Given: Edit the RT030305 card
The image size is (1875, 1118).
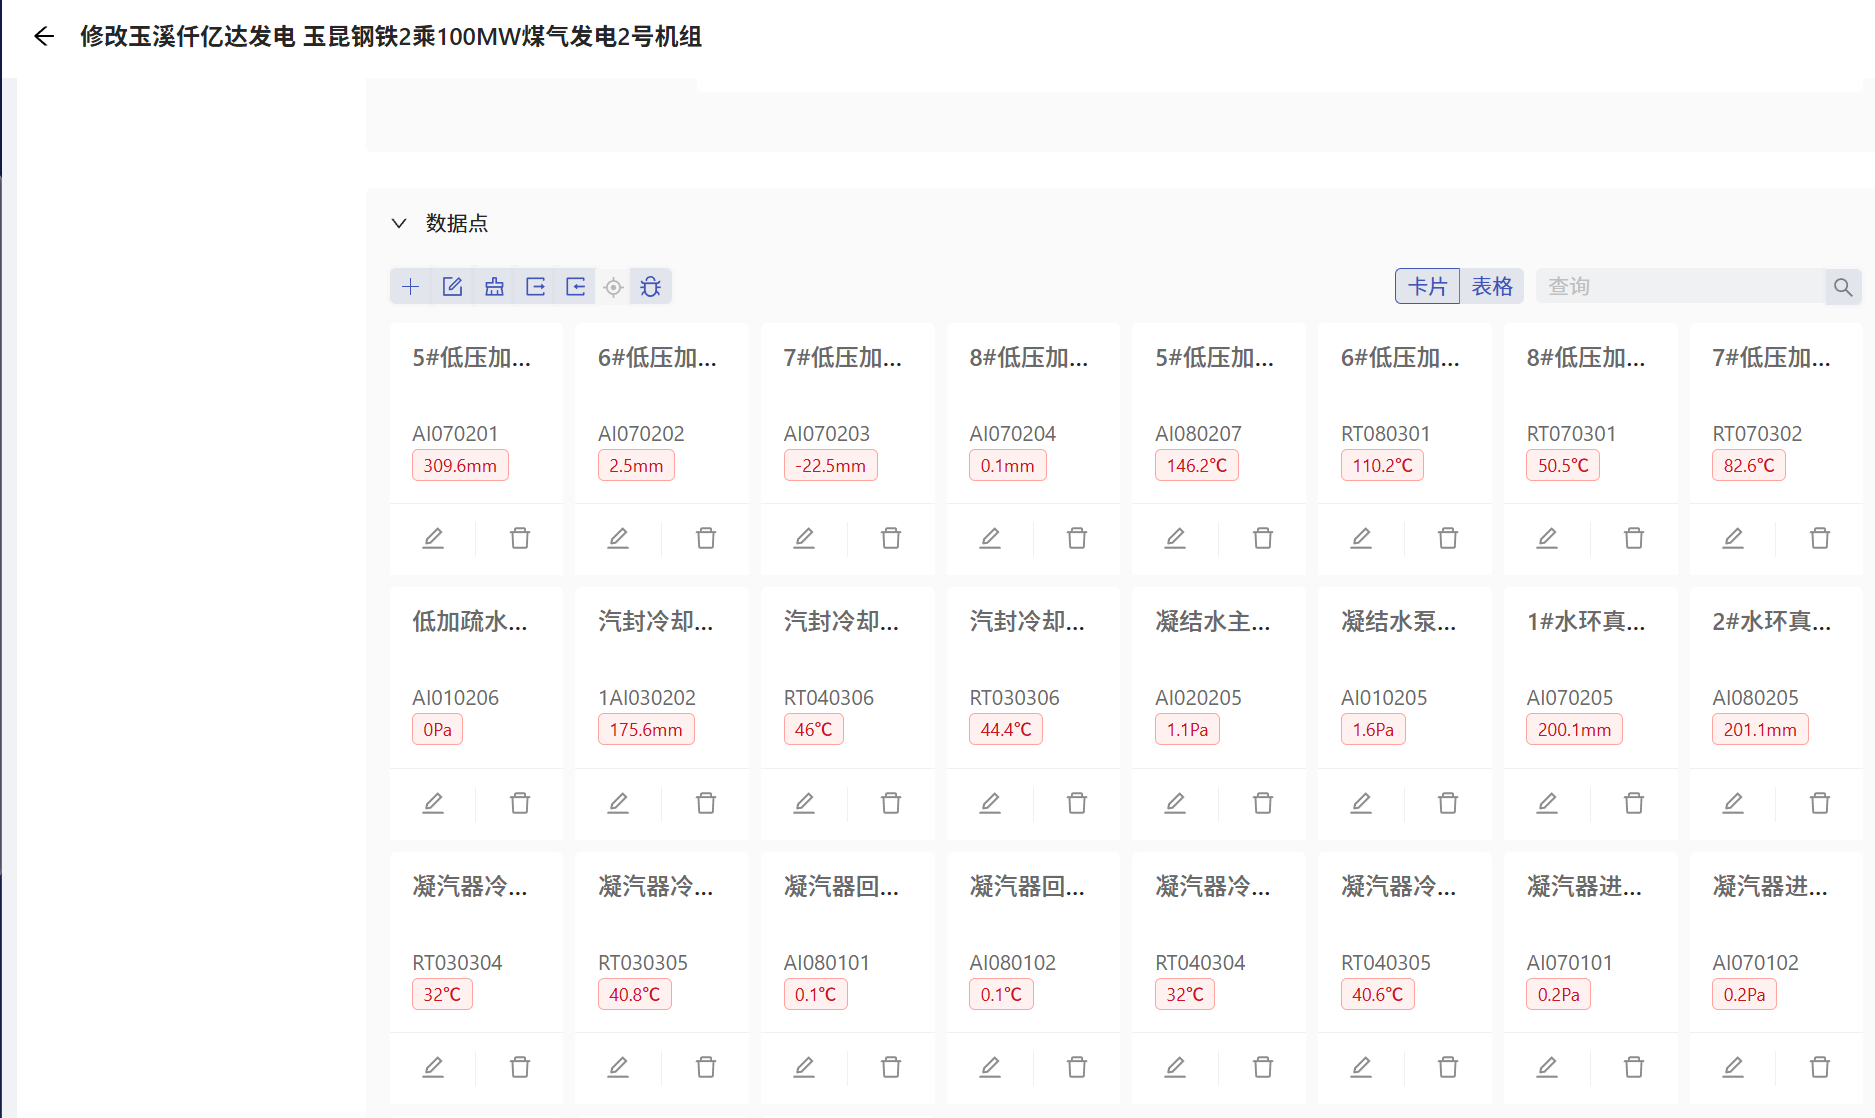Looking at the screenshot, I should pyautogui.click(x=618, y=1067).
